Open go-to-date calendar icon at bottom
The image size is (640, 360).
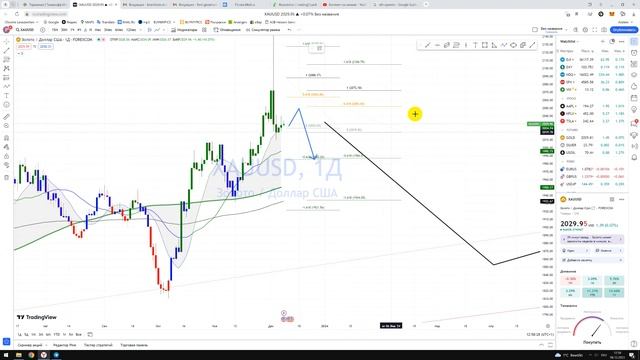click(90, 335)
